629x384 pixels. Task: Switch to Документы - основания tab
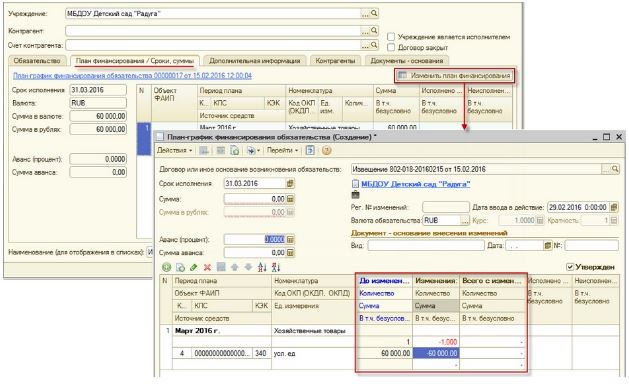407,61
